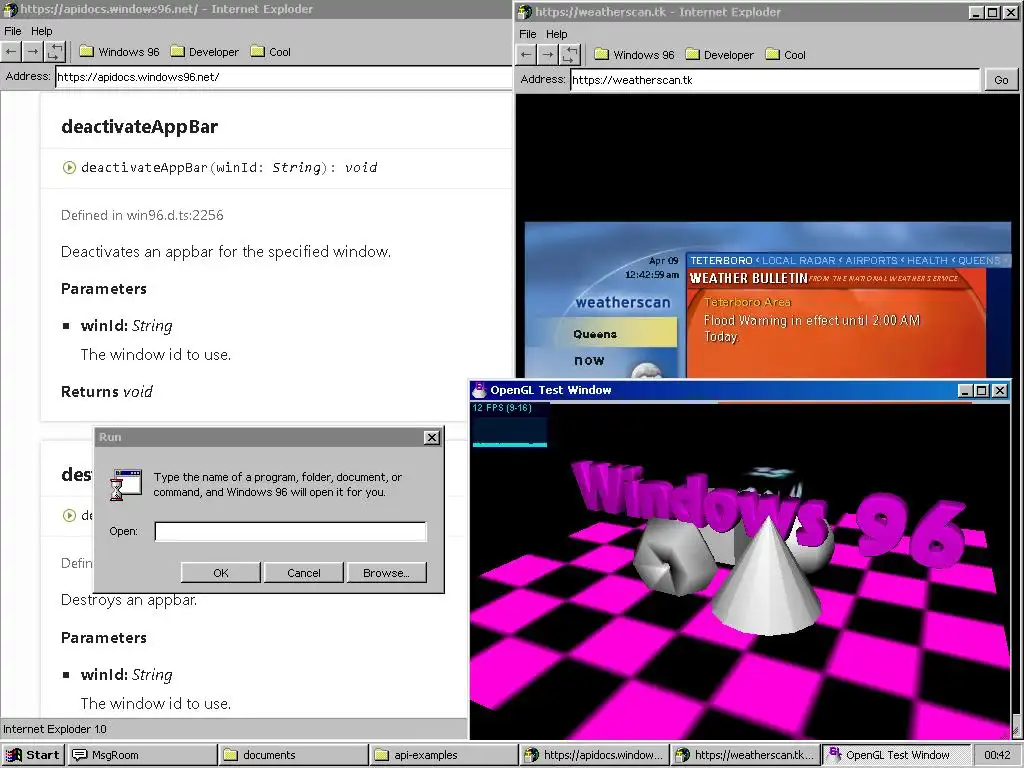Switch to apidocs.windows96 taskbar item
The width and height of the screenshot is (1024, 768).
tap(594, 755)
